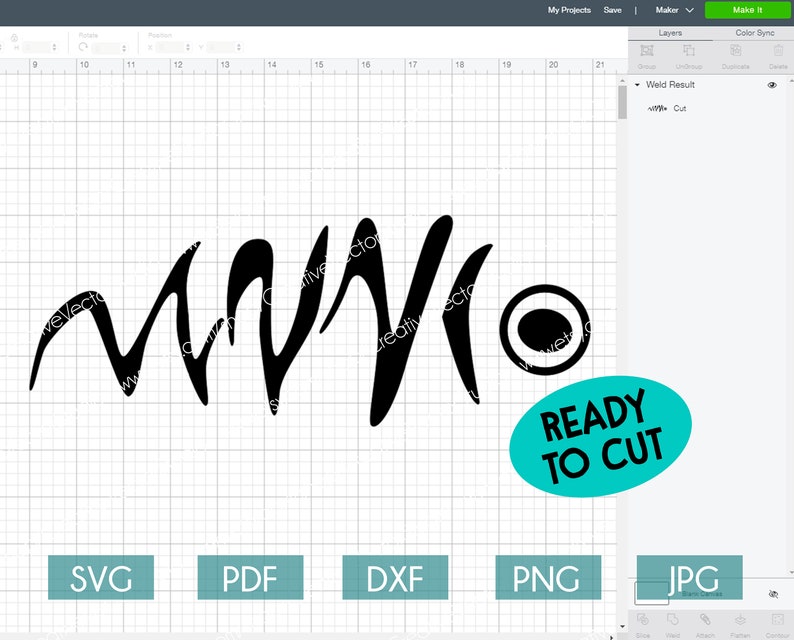Switch to the Color Sync tab

coord(755,33)
